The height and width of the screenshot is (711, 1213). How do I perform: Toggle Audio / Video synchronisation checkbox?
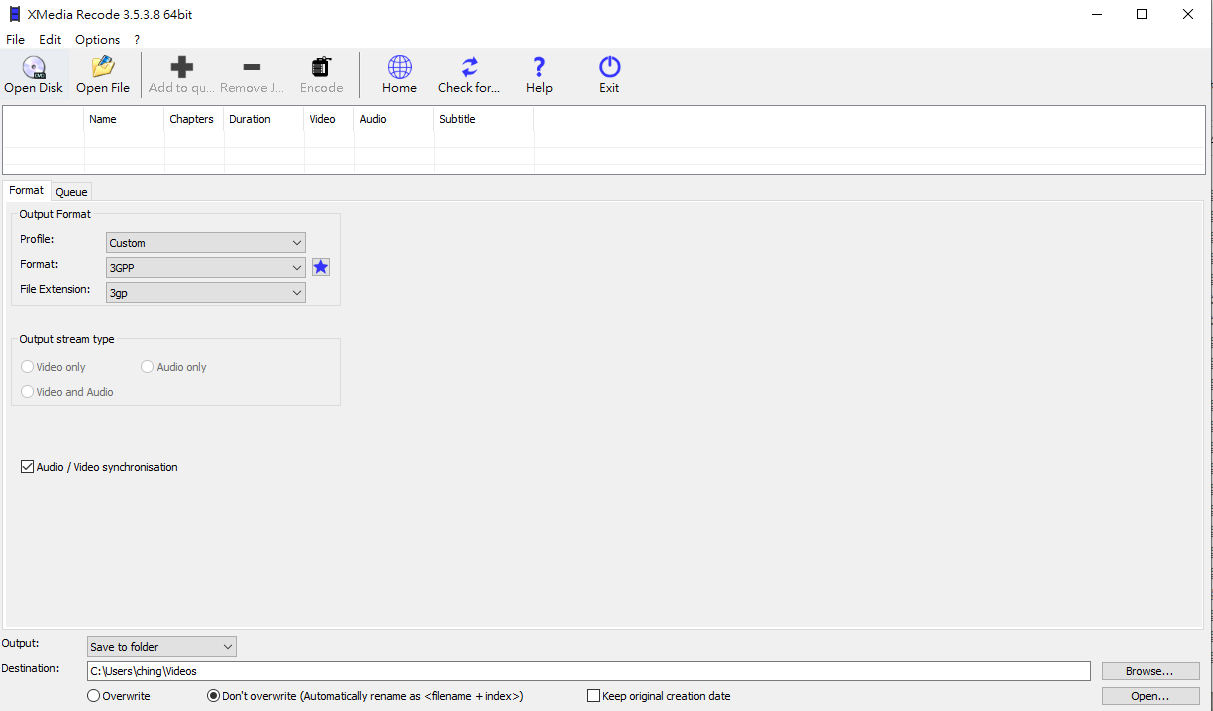click(28, 467)
